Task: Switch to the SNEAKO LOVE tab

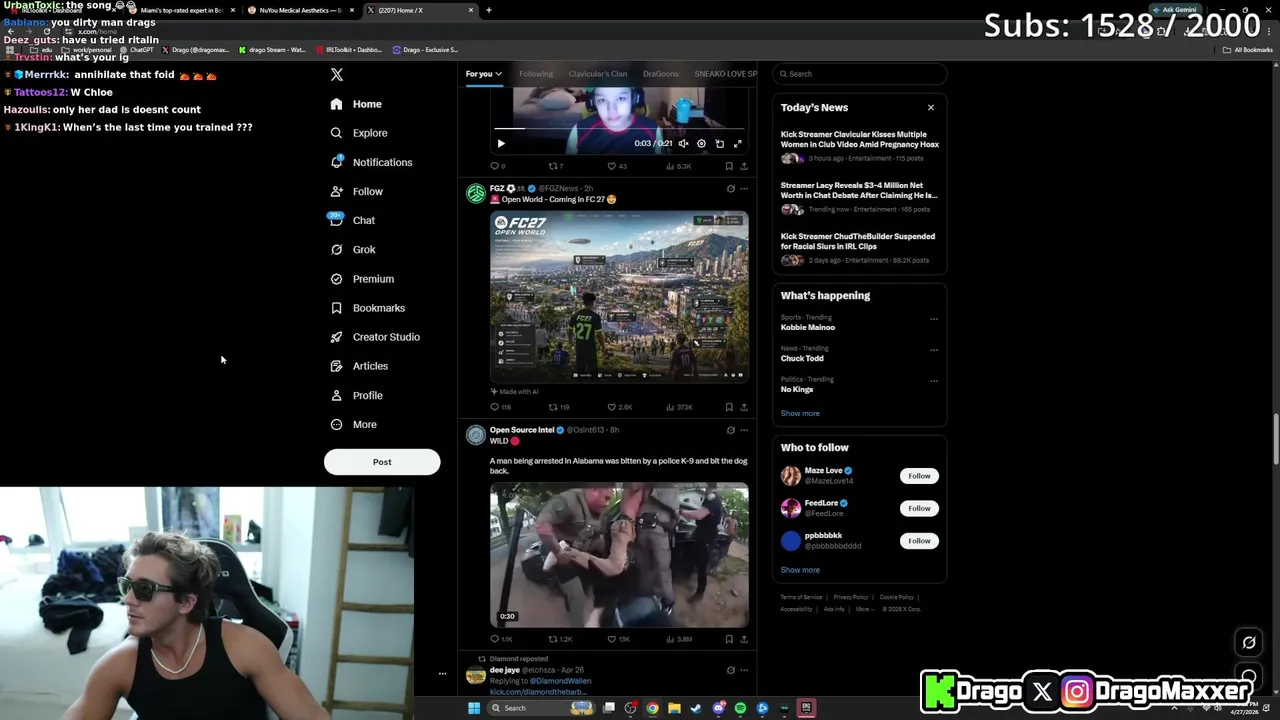Action: click(x=725, y=74)
